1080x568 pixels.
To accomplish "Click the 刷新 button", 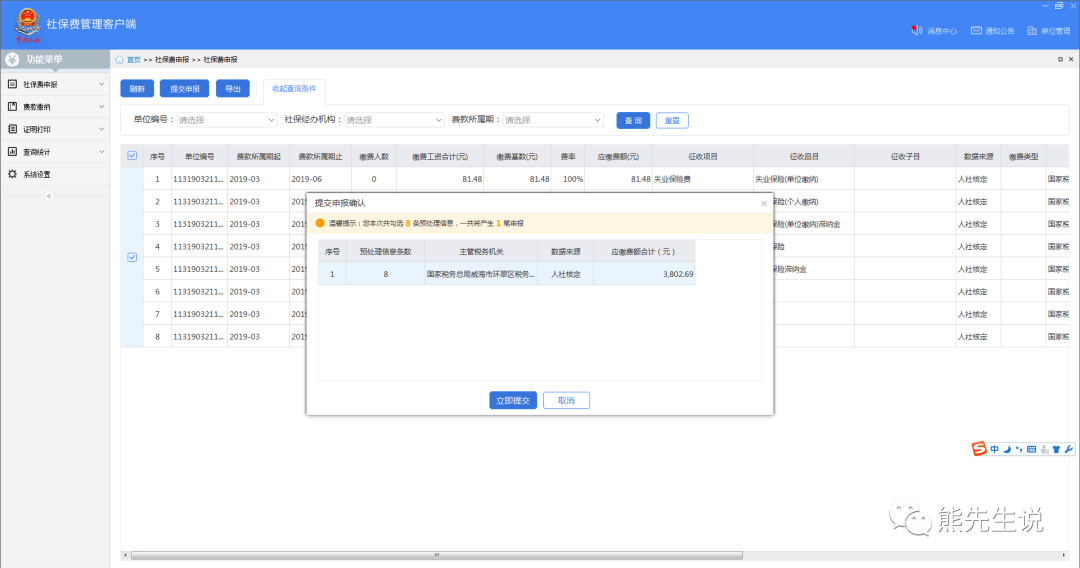I will 137,89.
